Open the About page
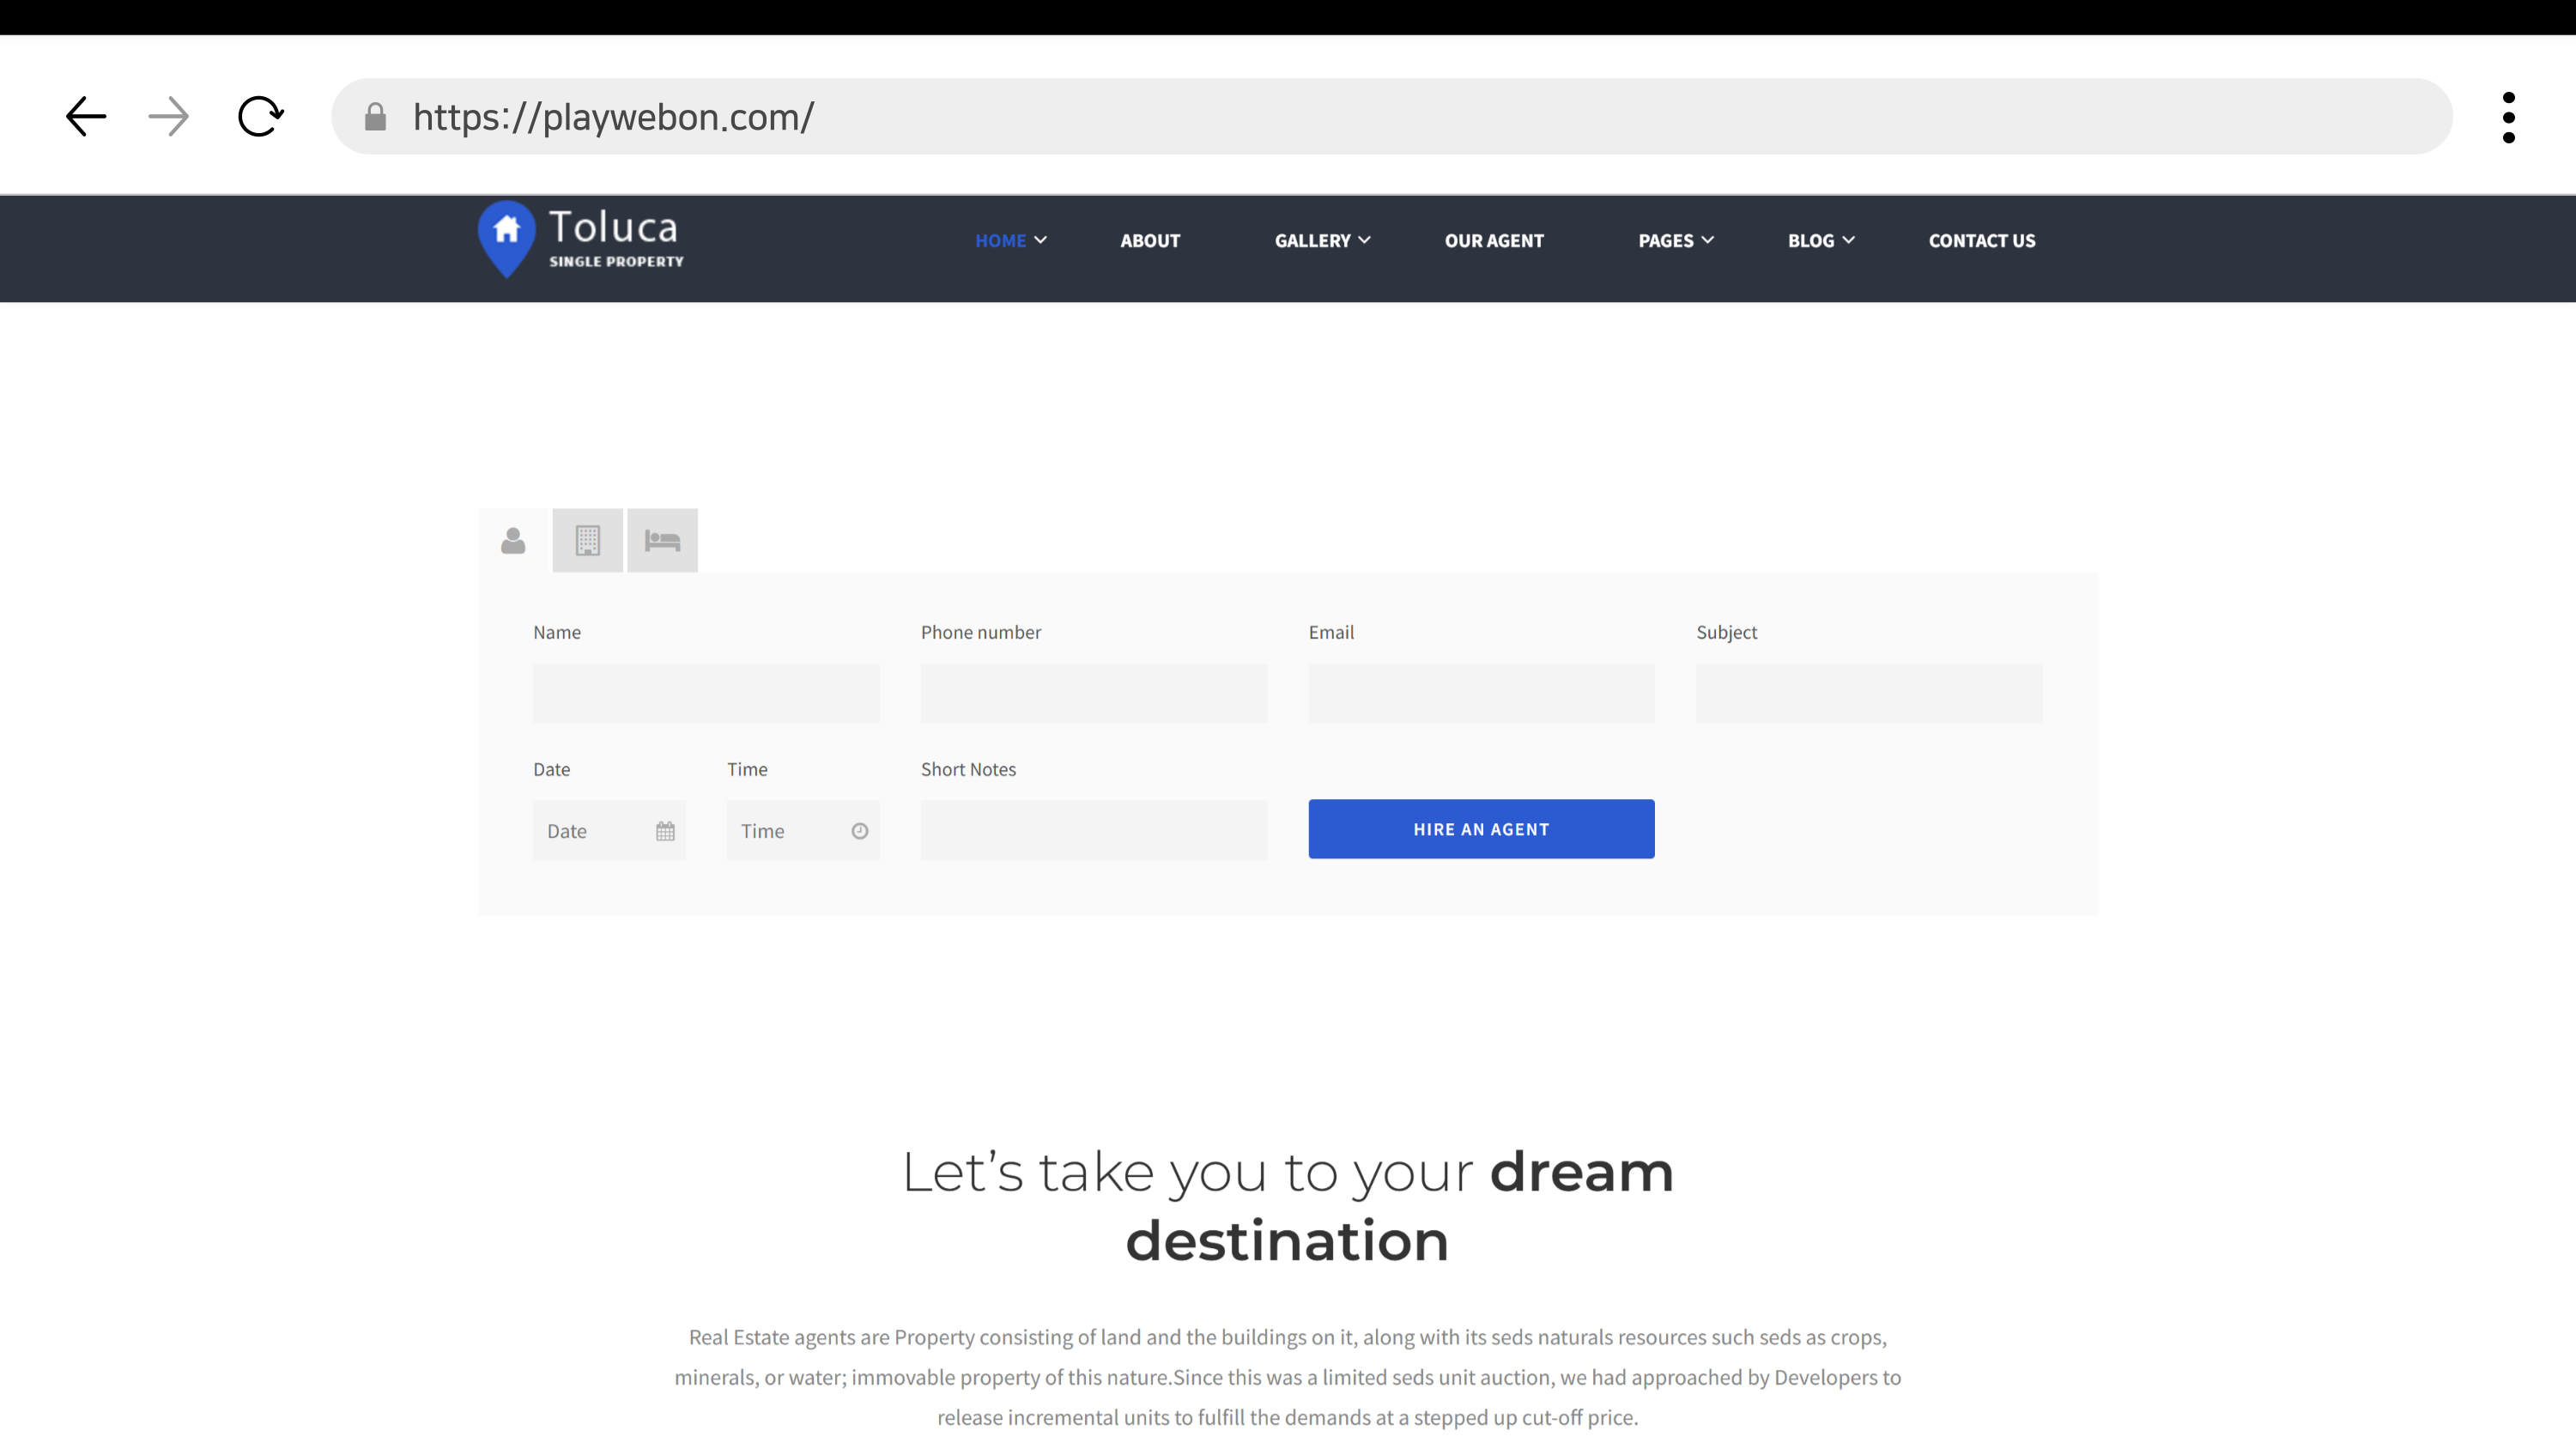Viewport: 2576px width, 1449px height. 1150,241
